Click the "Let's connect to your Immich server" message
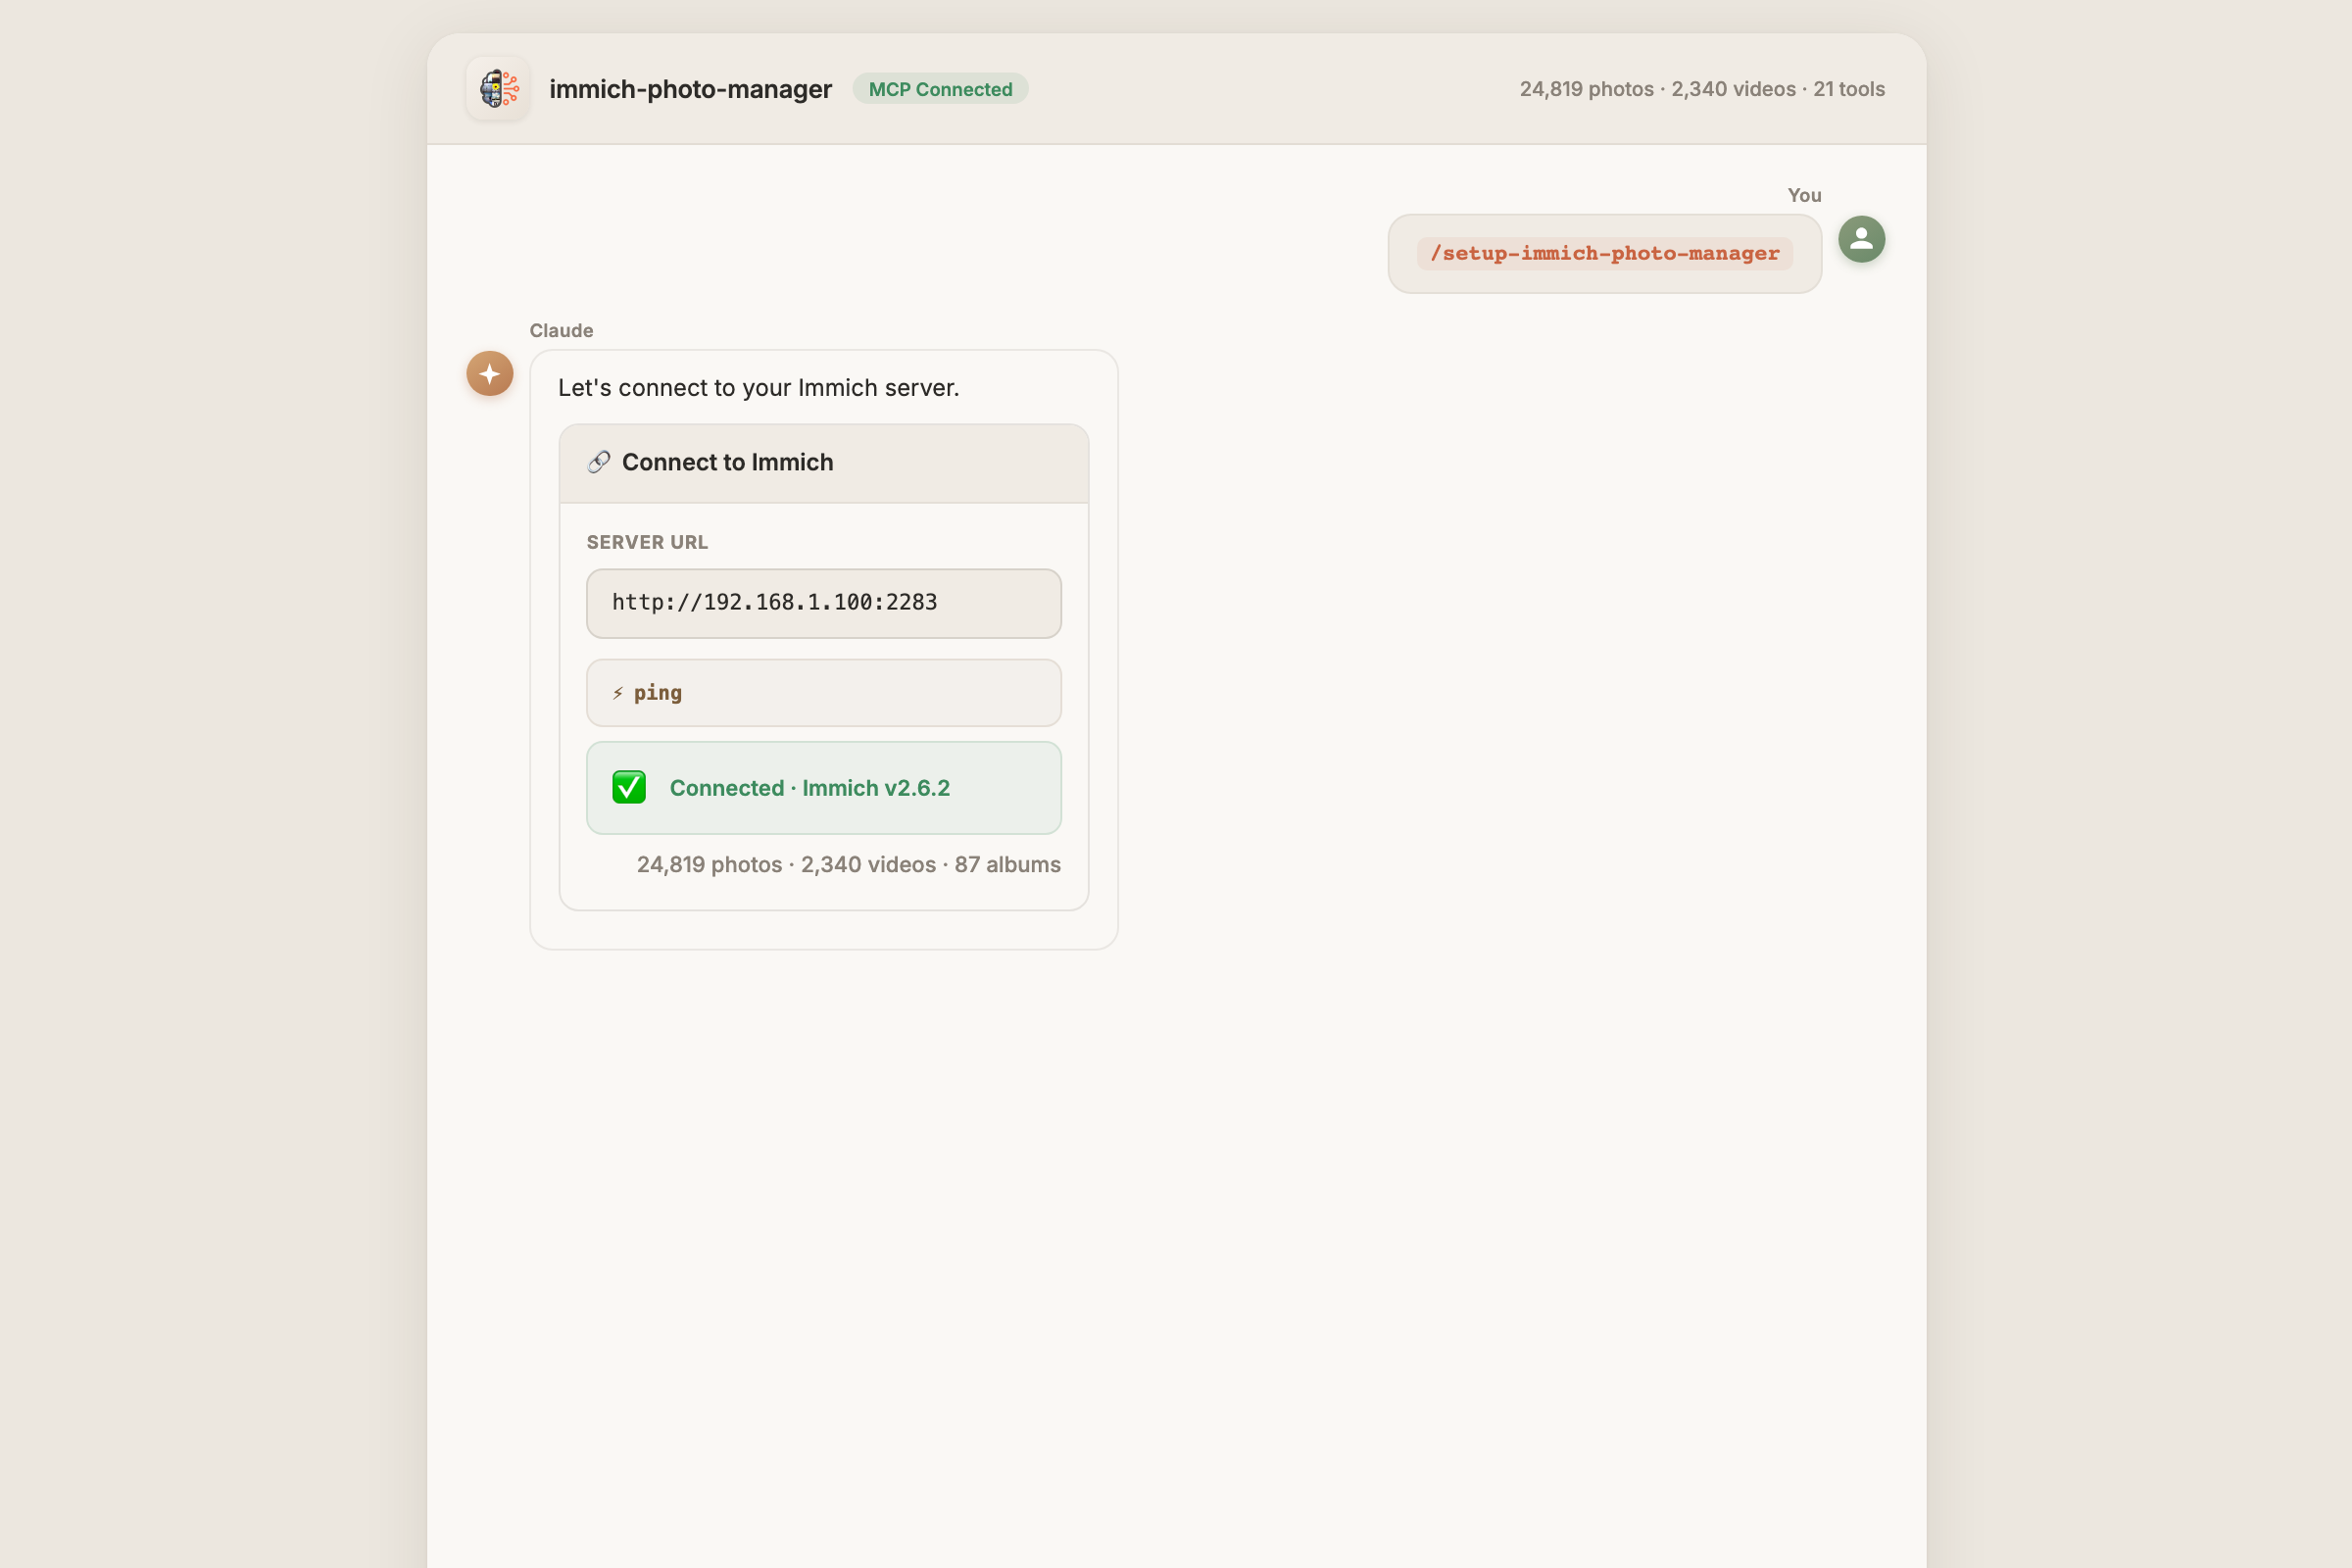Screen dimensions: 2352x1568 (758, 388)
